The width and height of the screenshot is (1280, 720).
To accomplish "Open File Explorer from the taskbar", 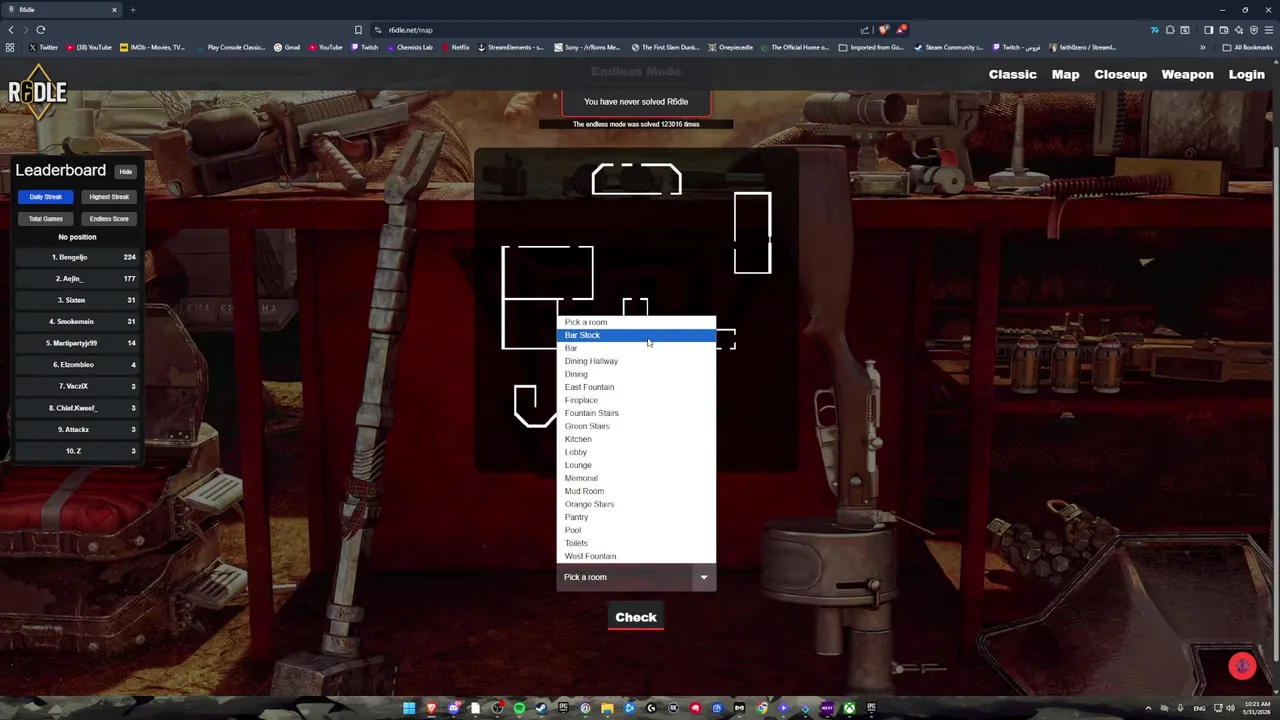I will tap(607, 708).
